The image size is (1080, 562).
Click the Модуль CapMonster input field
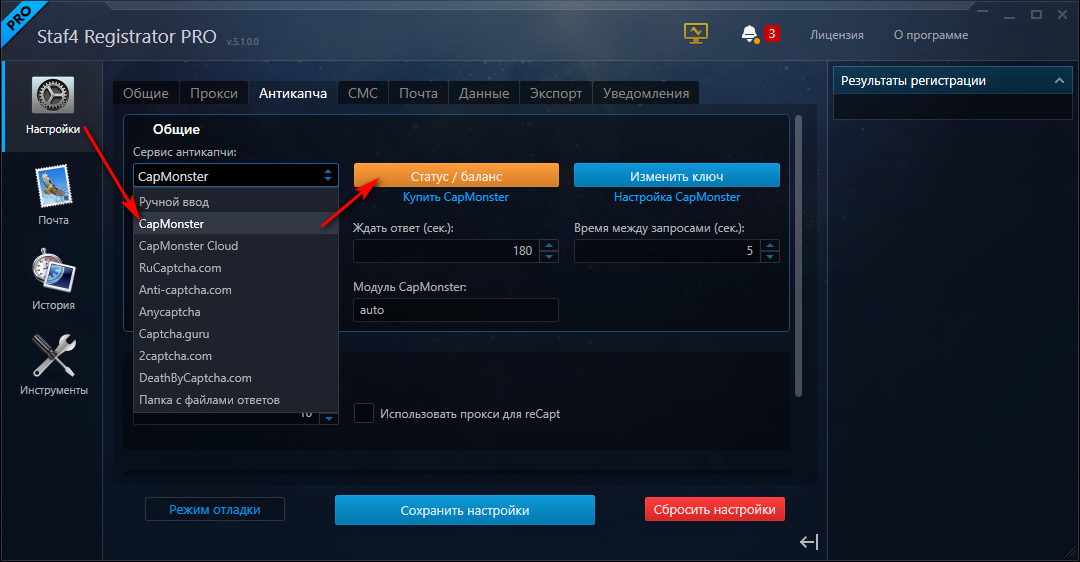pyautogui.click(x=455, y=310)
